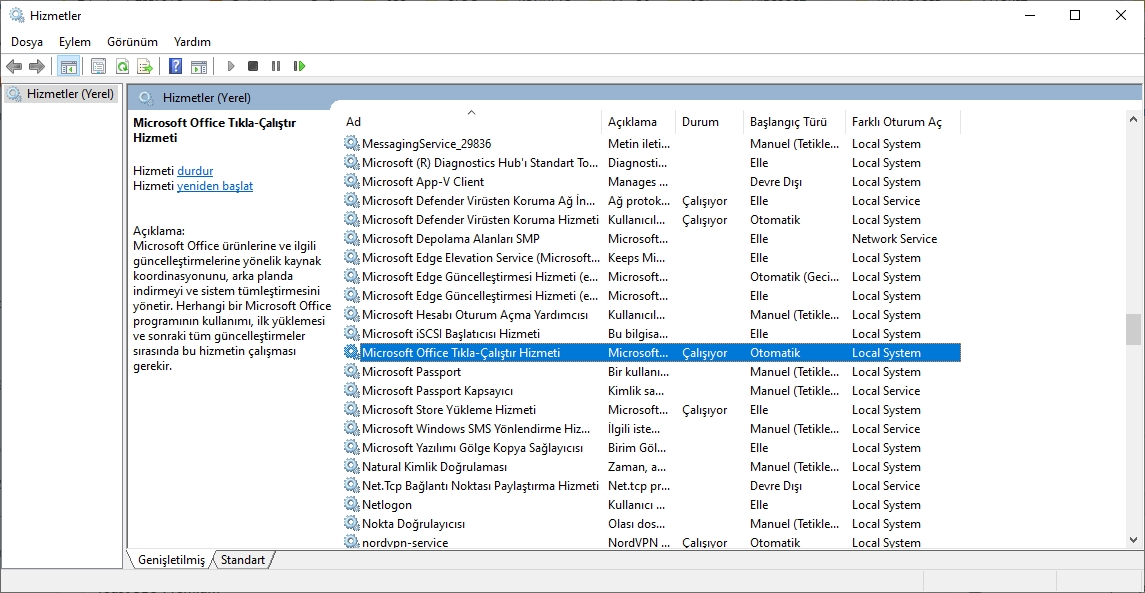Select Net.Tcp Bağlantı Noktası Paylaştırma Hizmeti row
Image resolution: width=1145 pixels, height=593 pixels.
click(x=651, y=486)
